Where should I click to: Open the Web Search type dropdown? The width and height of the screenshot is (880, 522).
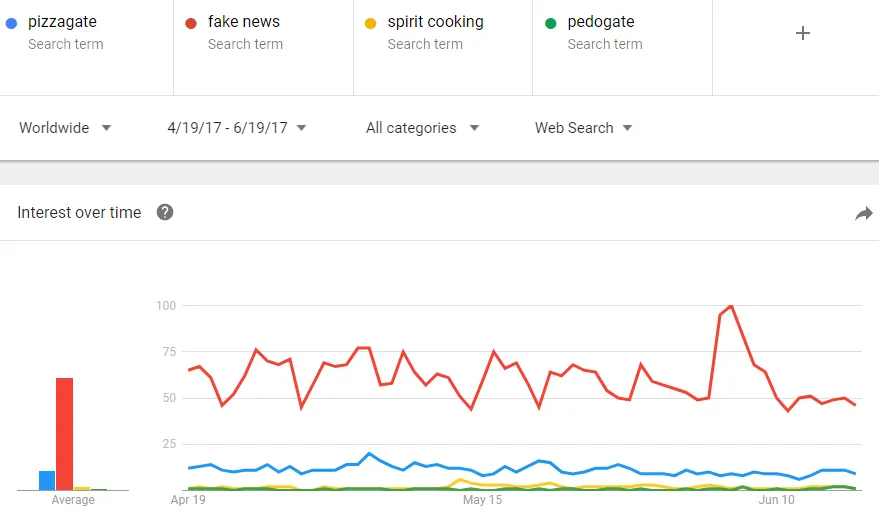point(583,128)
